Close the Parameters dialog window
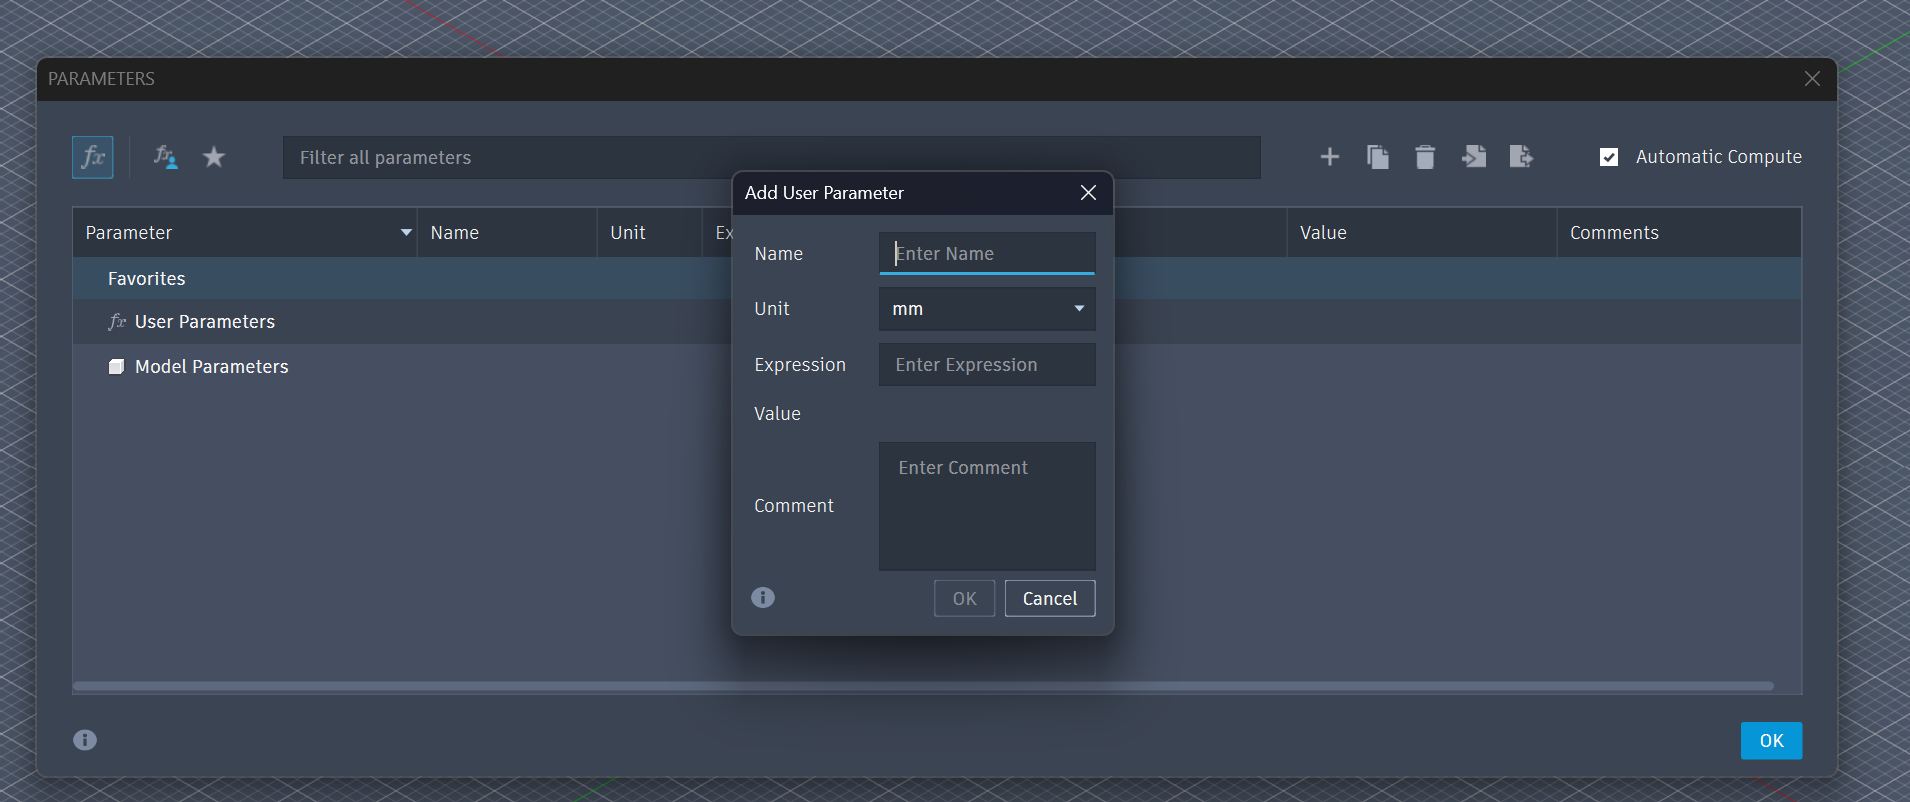Screen dimensions: 1910x802 (1812, 78)
